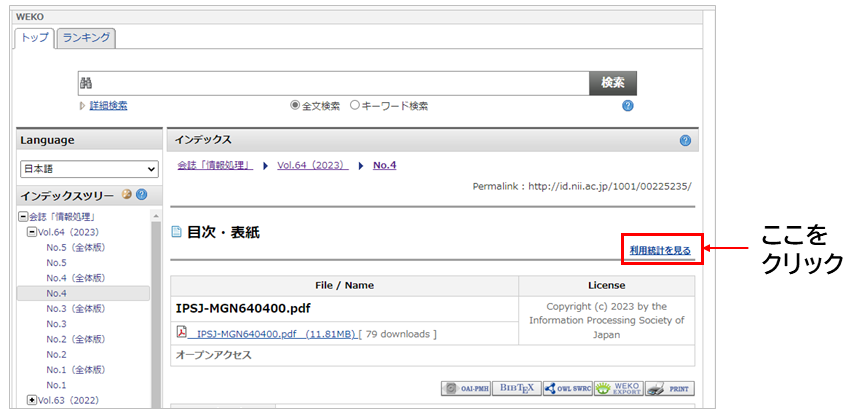Select the トップ tab
This screenshot has width=856, height=417.
(35, 38)
